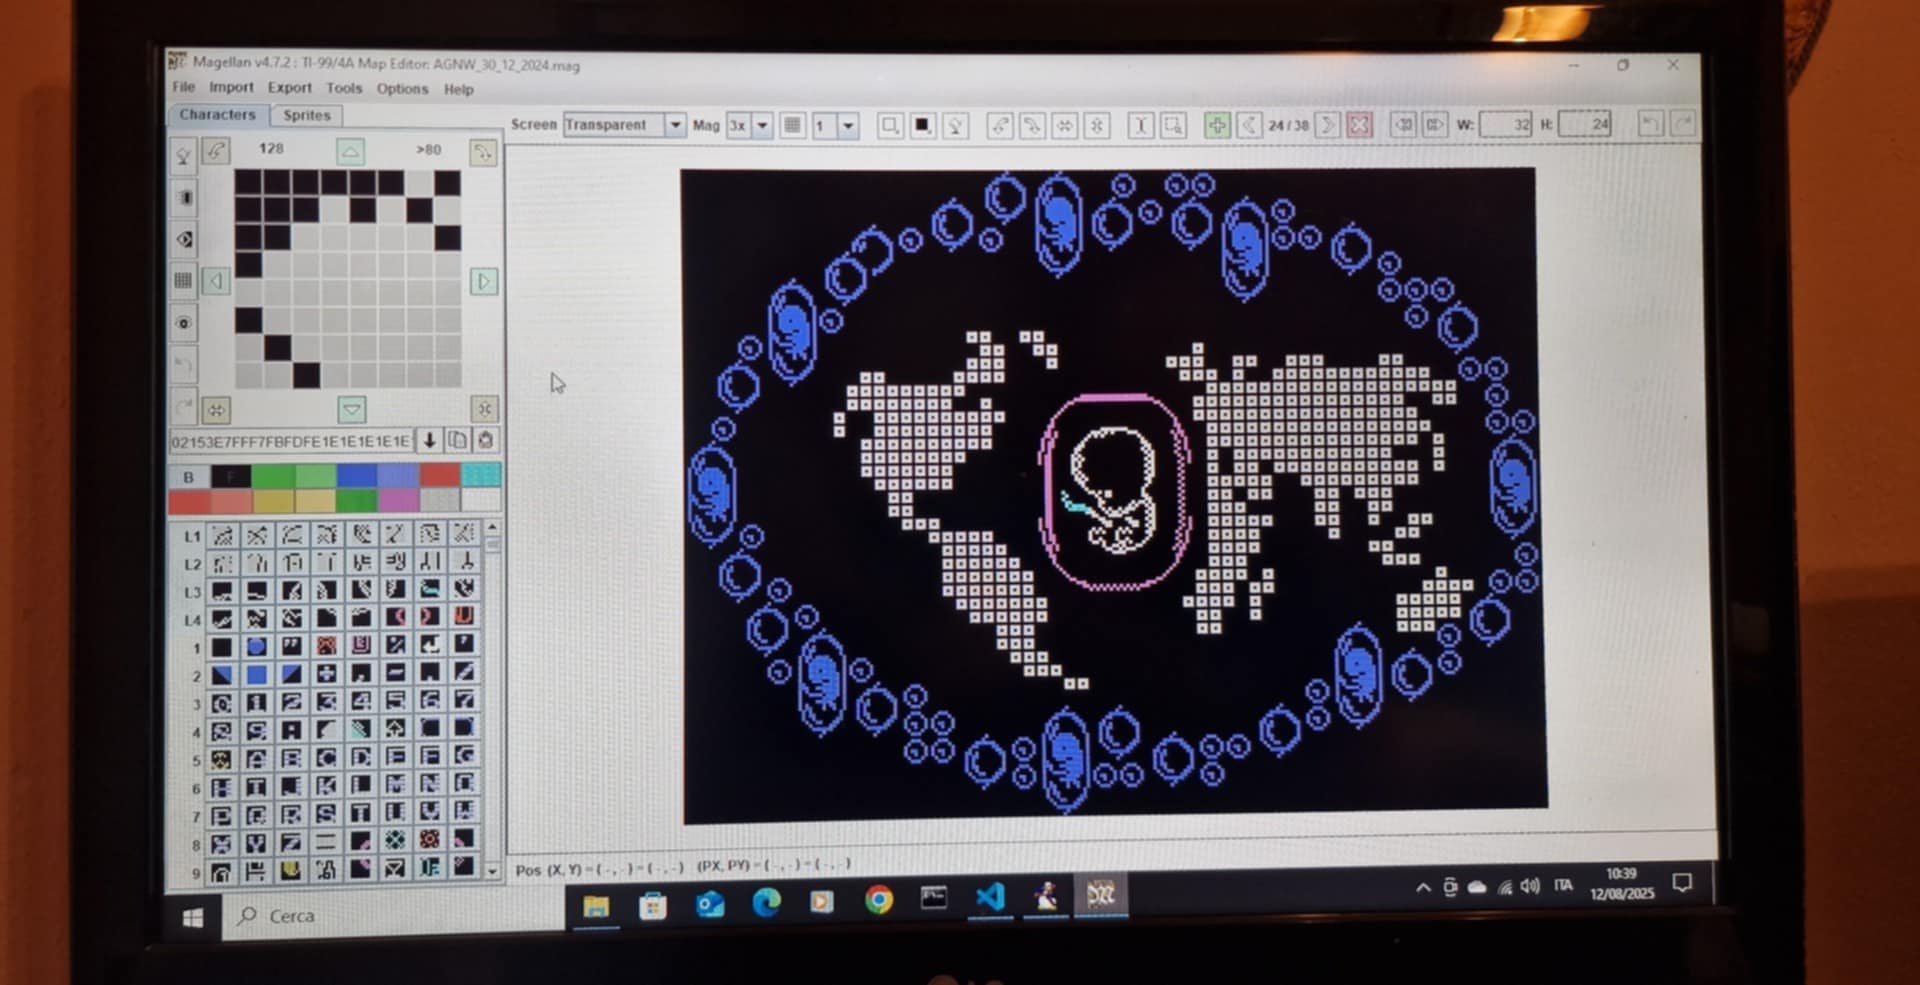Viewport: 1920px width, 985px height.
Task: Toggle the empty square tool in map toolbar
Action: 889,125
